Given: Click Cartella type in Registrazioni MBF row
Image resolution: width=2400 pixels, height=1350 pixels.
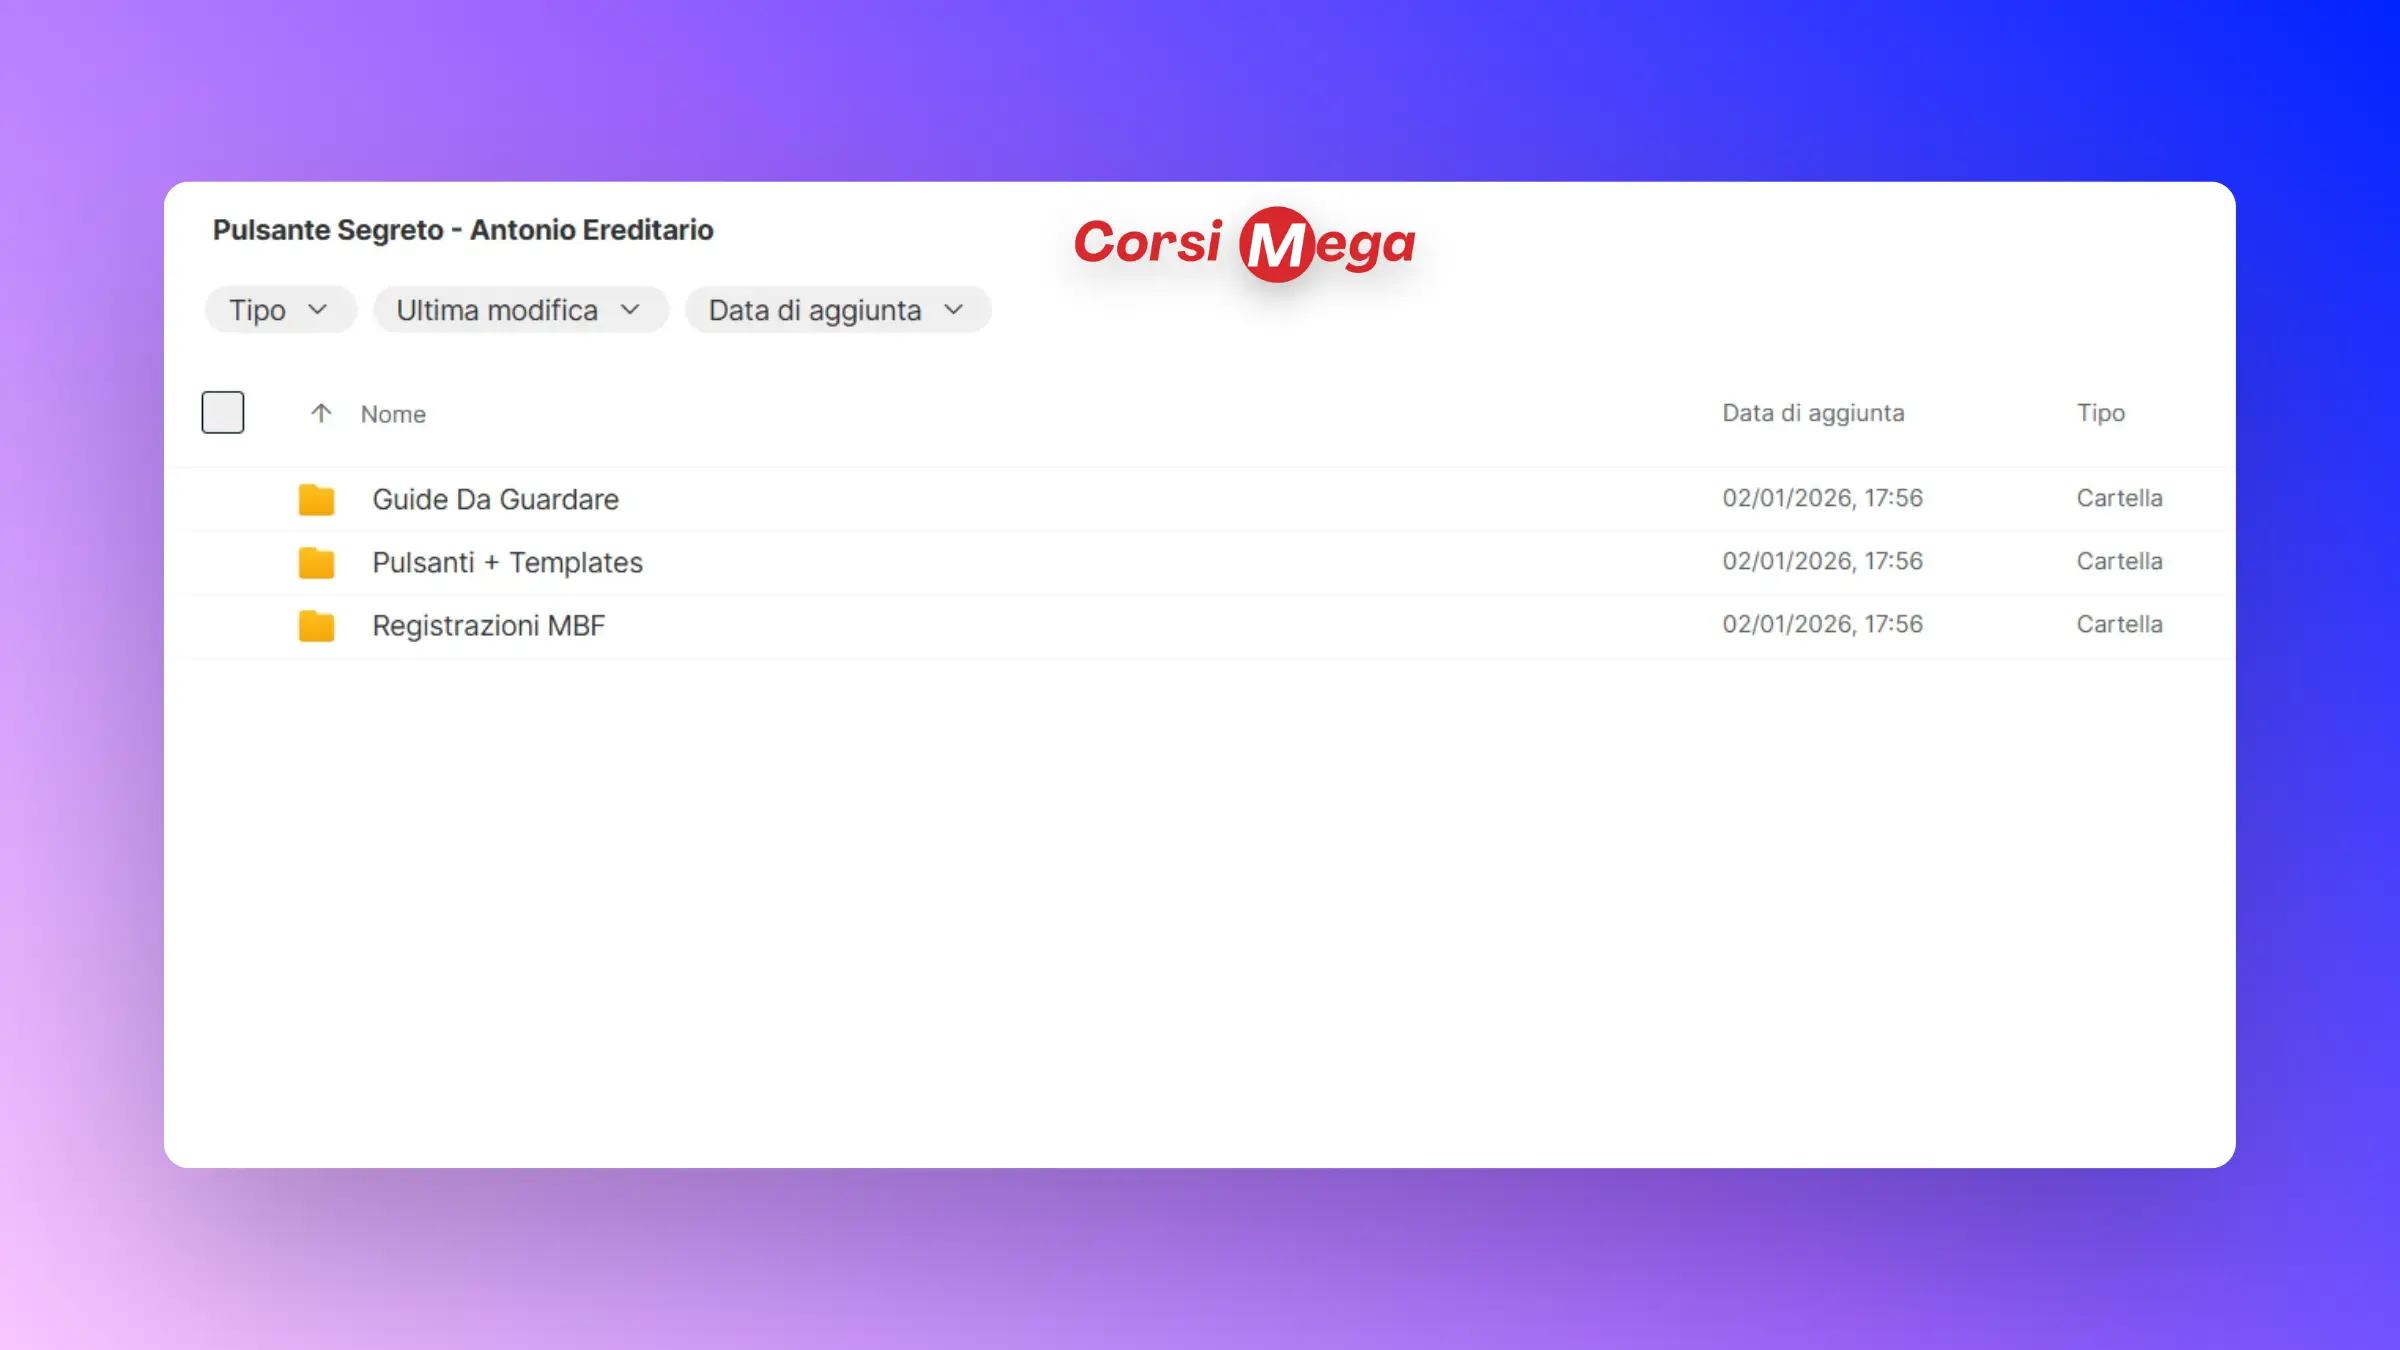Looking at the screenshot, I should [2118, 624].
